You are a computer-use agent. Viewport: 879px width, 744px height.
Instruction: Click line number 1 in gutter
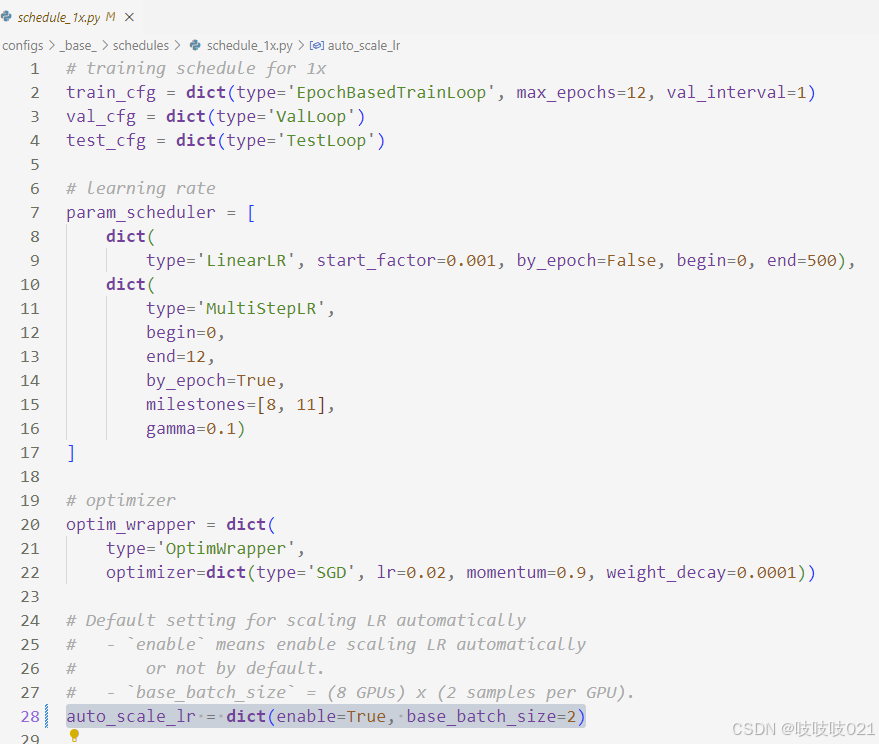pyautogui.click(x=35, y=68)
